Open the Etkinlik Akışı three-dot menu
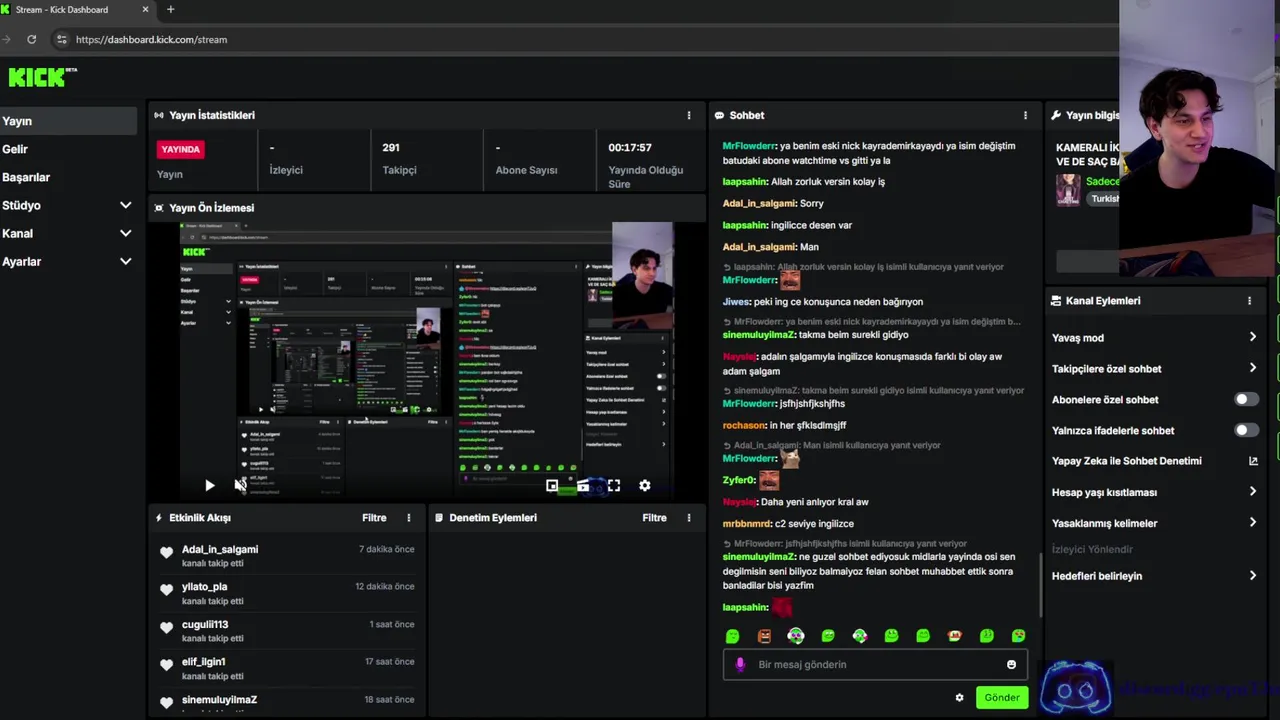Screen dimensions: 1280x720 click(408, 518)
